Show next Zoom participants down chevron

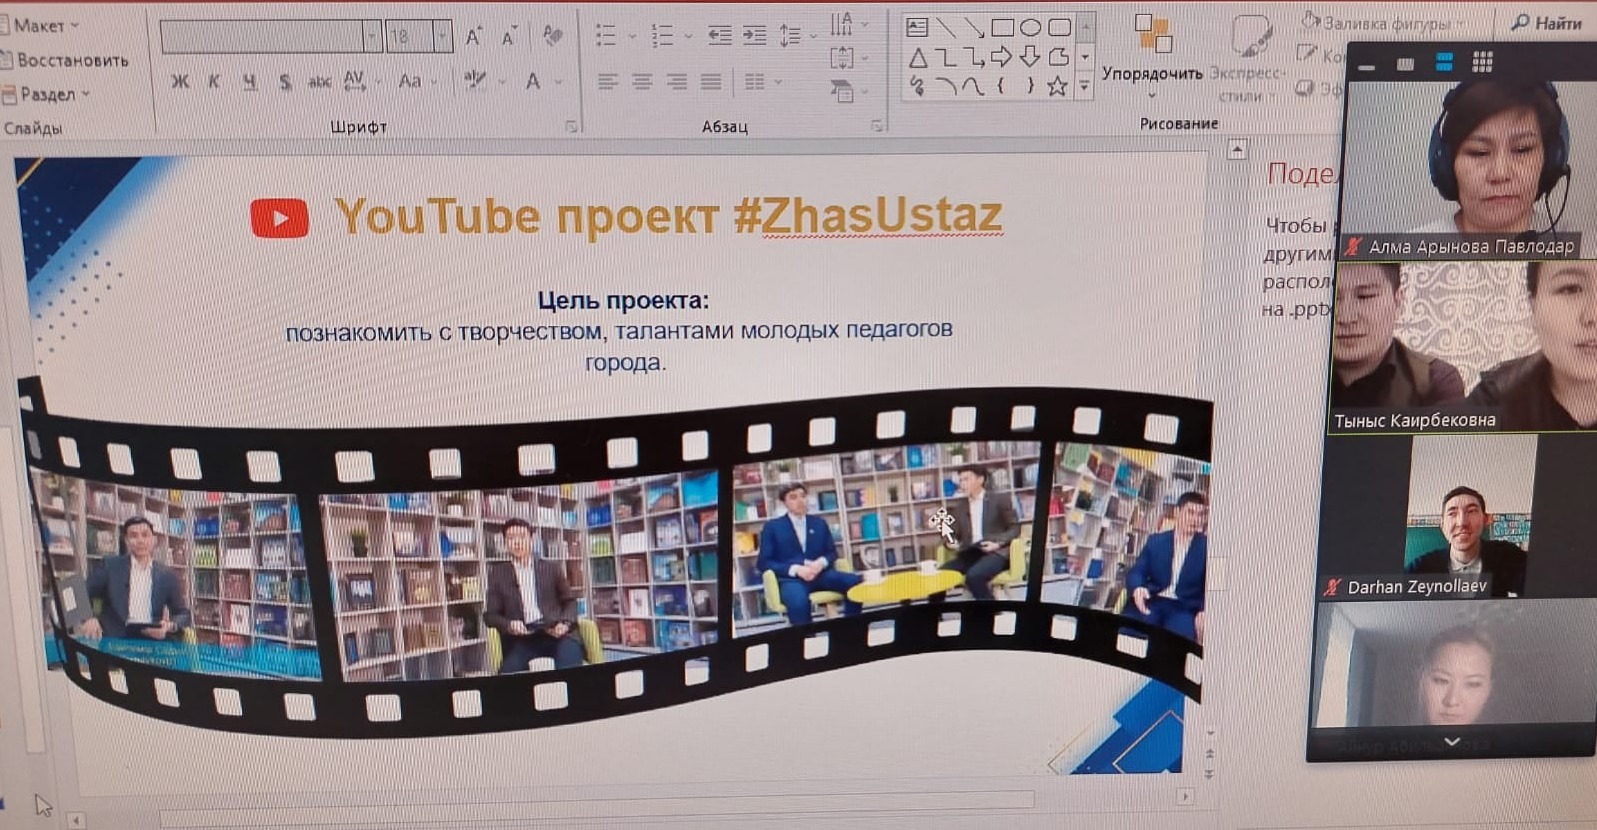pyautogui.click(x=1452, y=742)
